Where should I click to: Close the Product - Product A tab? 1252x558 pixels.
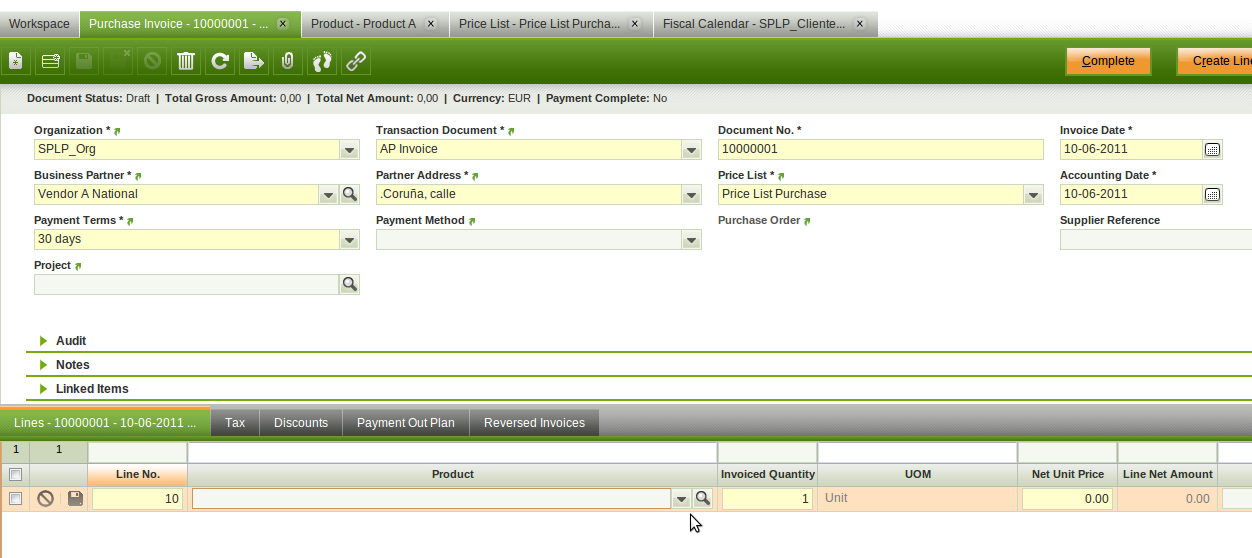pos(430,24)
